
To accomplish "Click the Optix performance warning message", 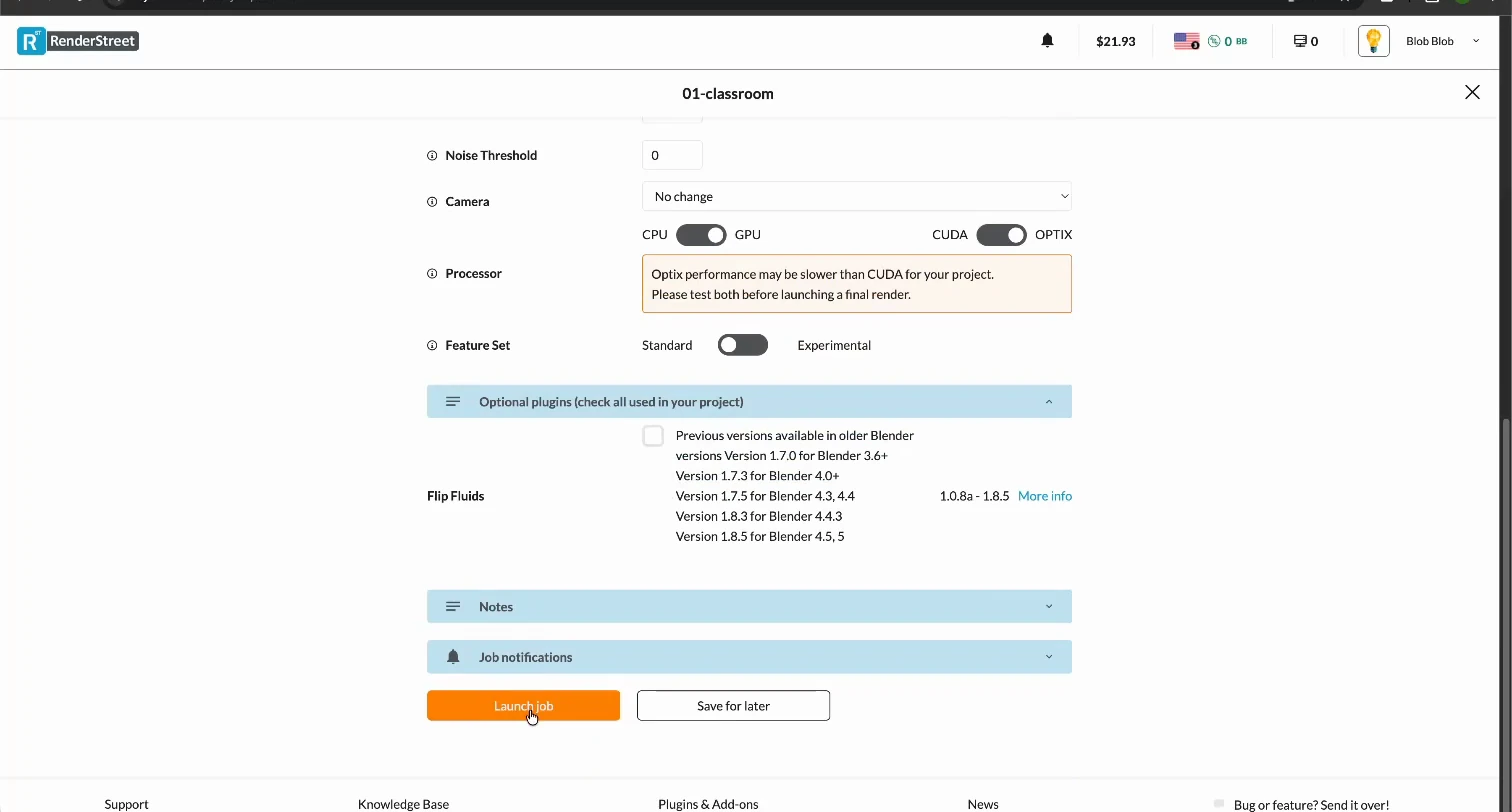I will 856,284.
